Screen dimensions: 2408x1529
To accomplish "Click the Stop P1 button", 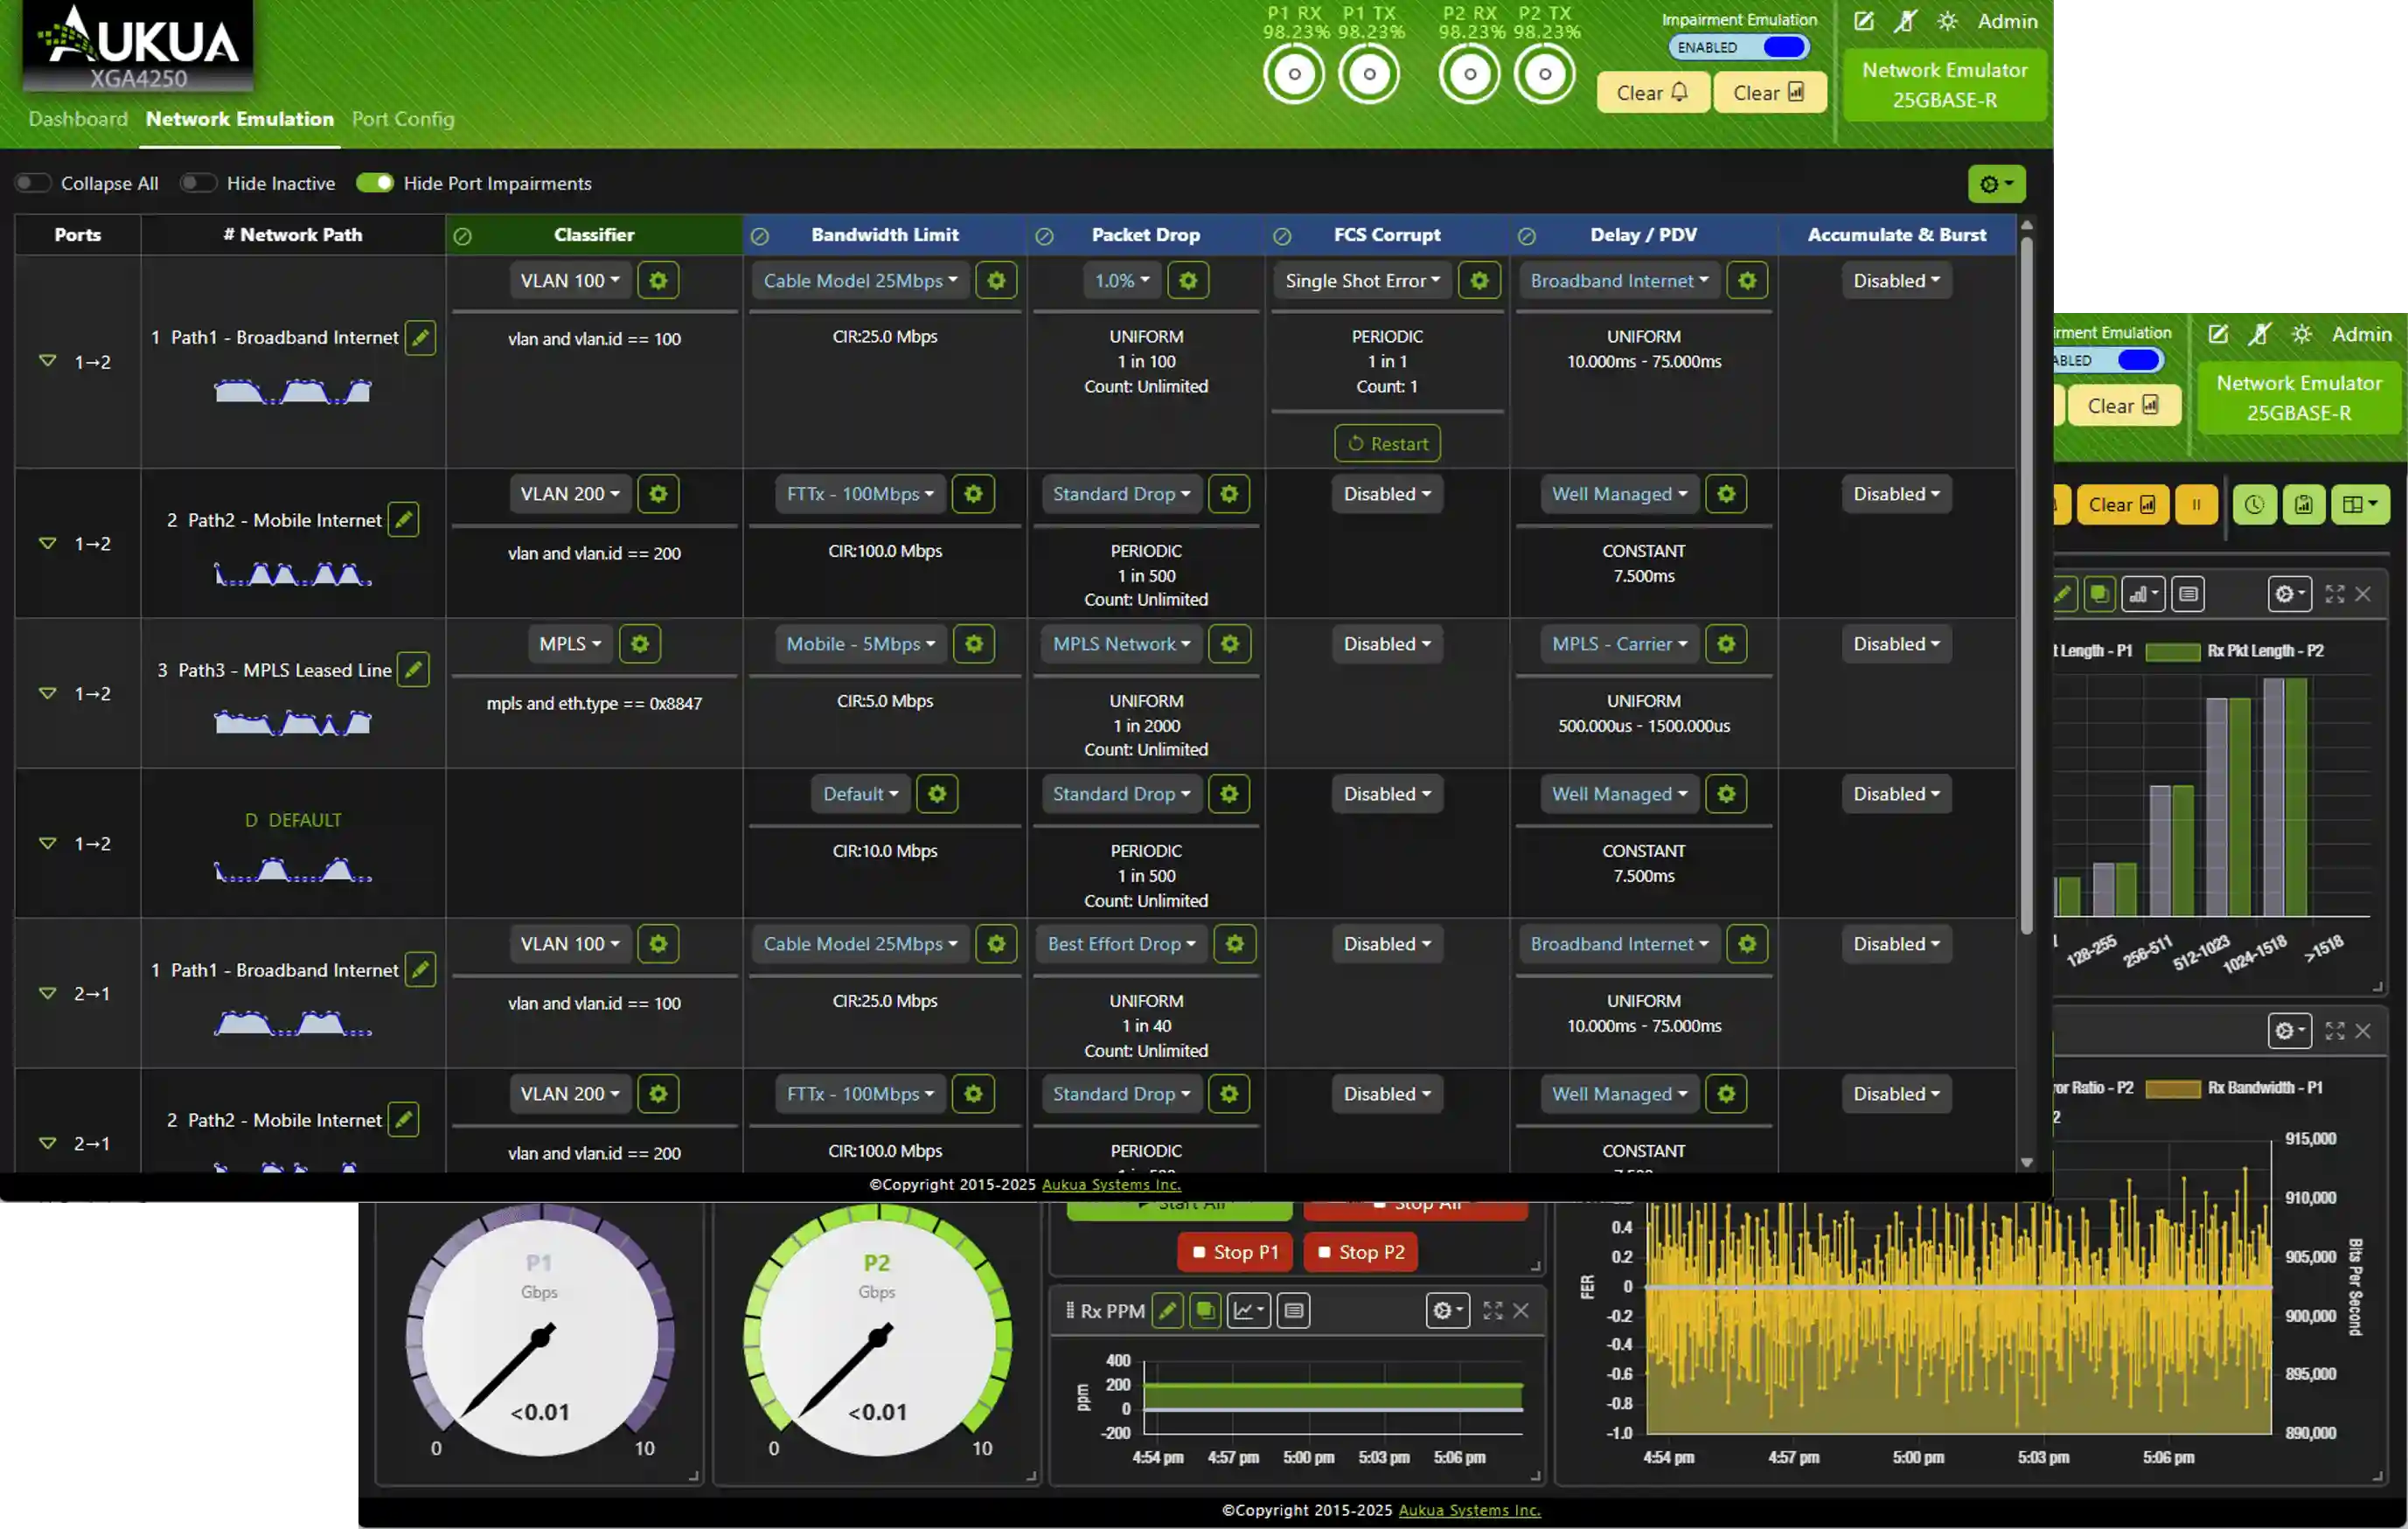I will 1235,1253.
